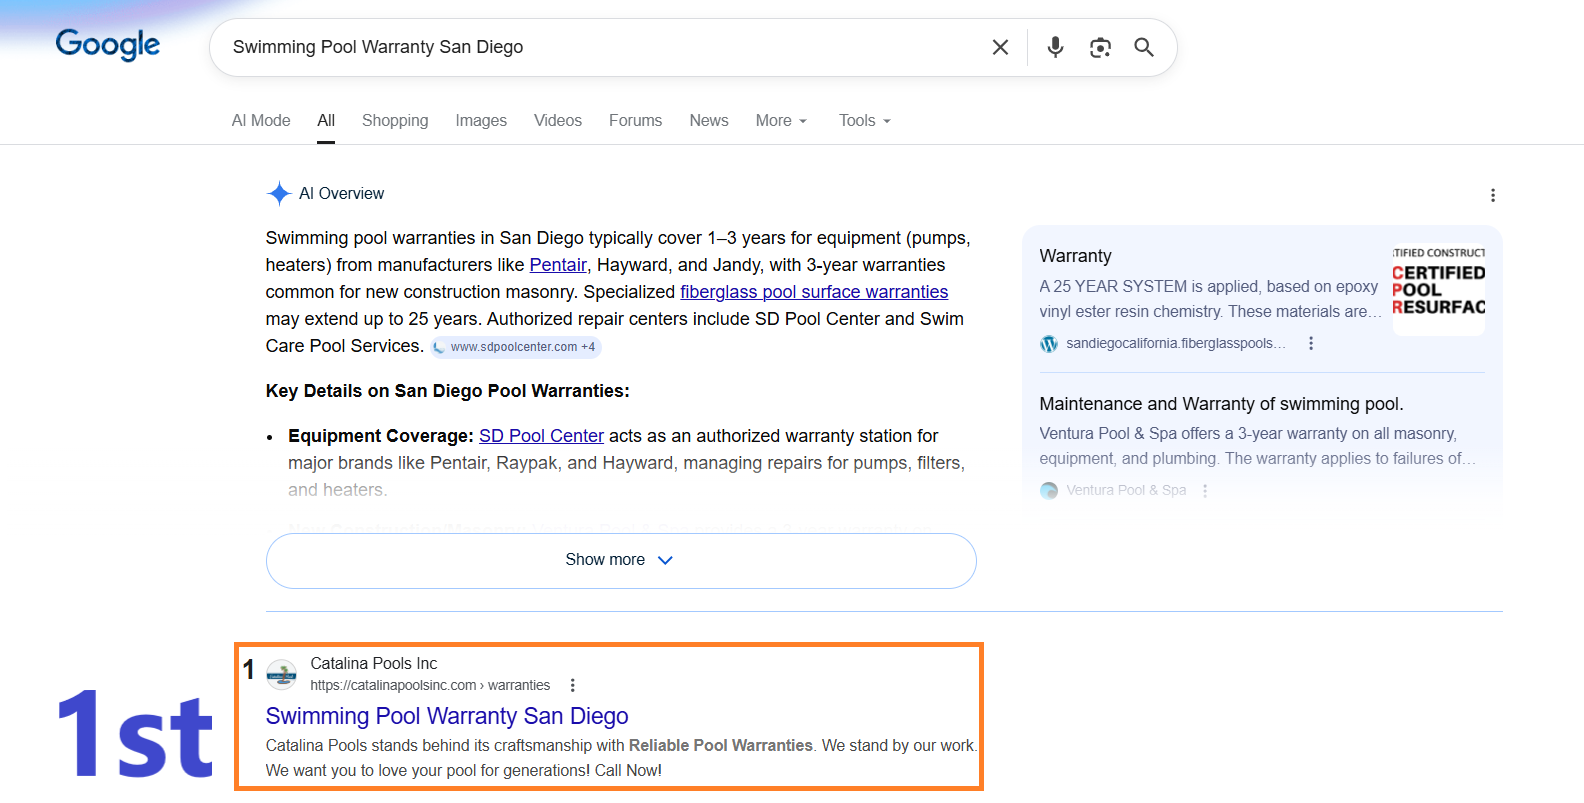Follow the fiberglass pool surface warranties link
Viewport: 1584px width, 803px height.
tap(814, 292)
